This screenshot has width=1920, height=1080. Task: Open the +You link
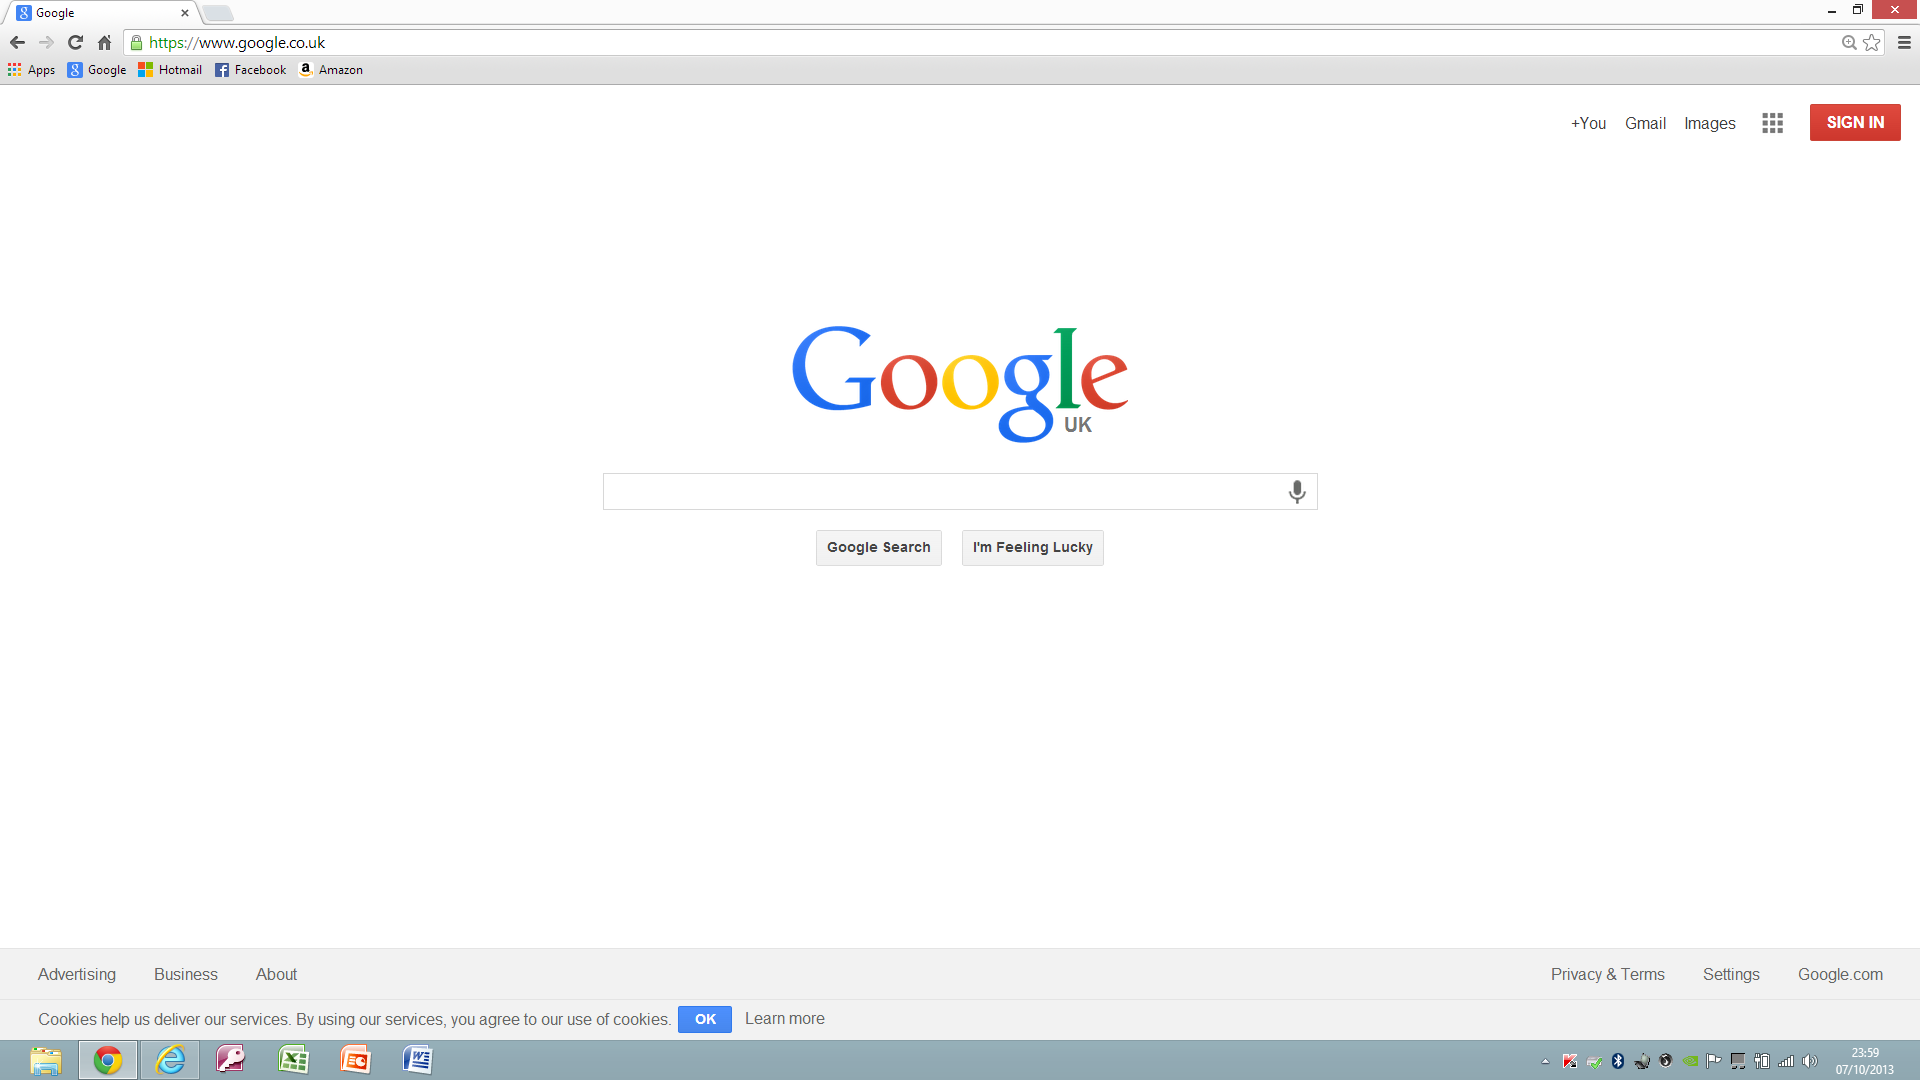coord(1588,123)
